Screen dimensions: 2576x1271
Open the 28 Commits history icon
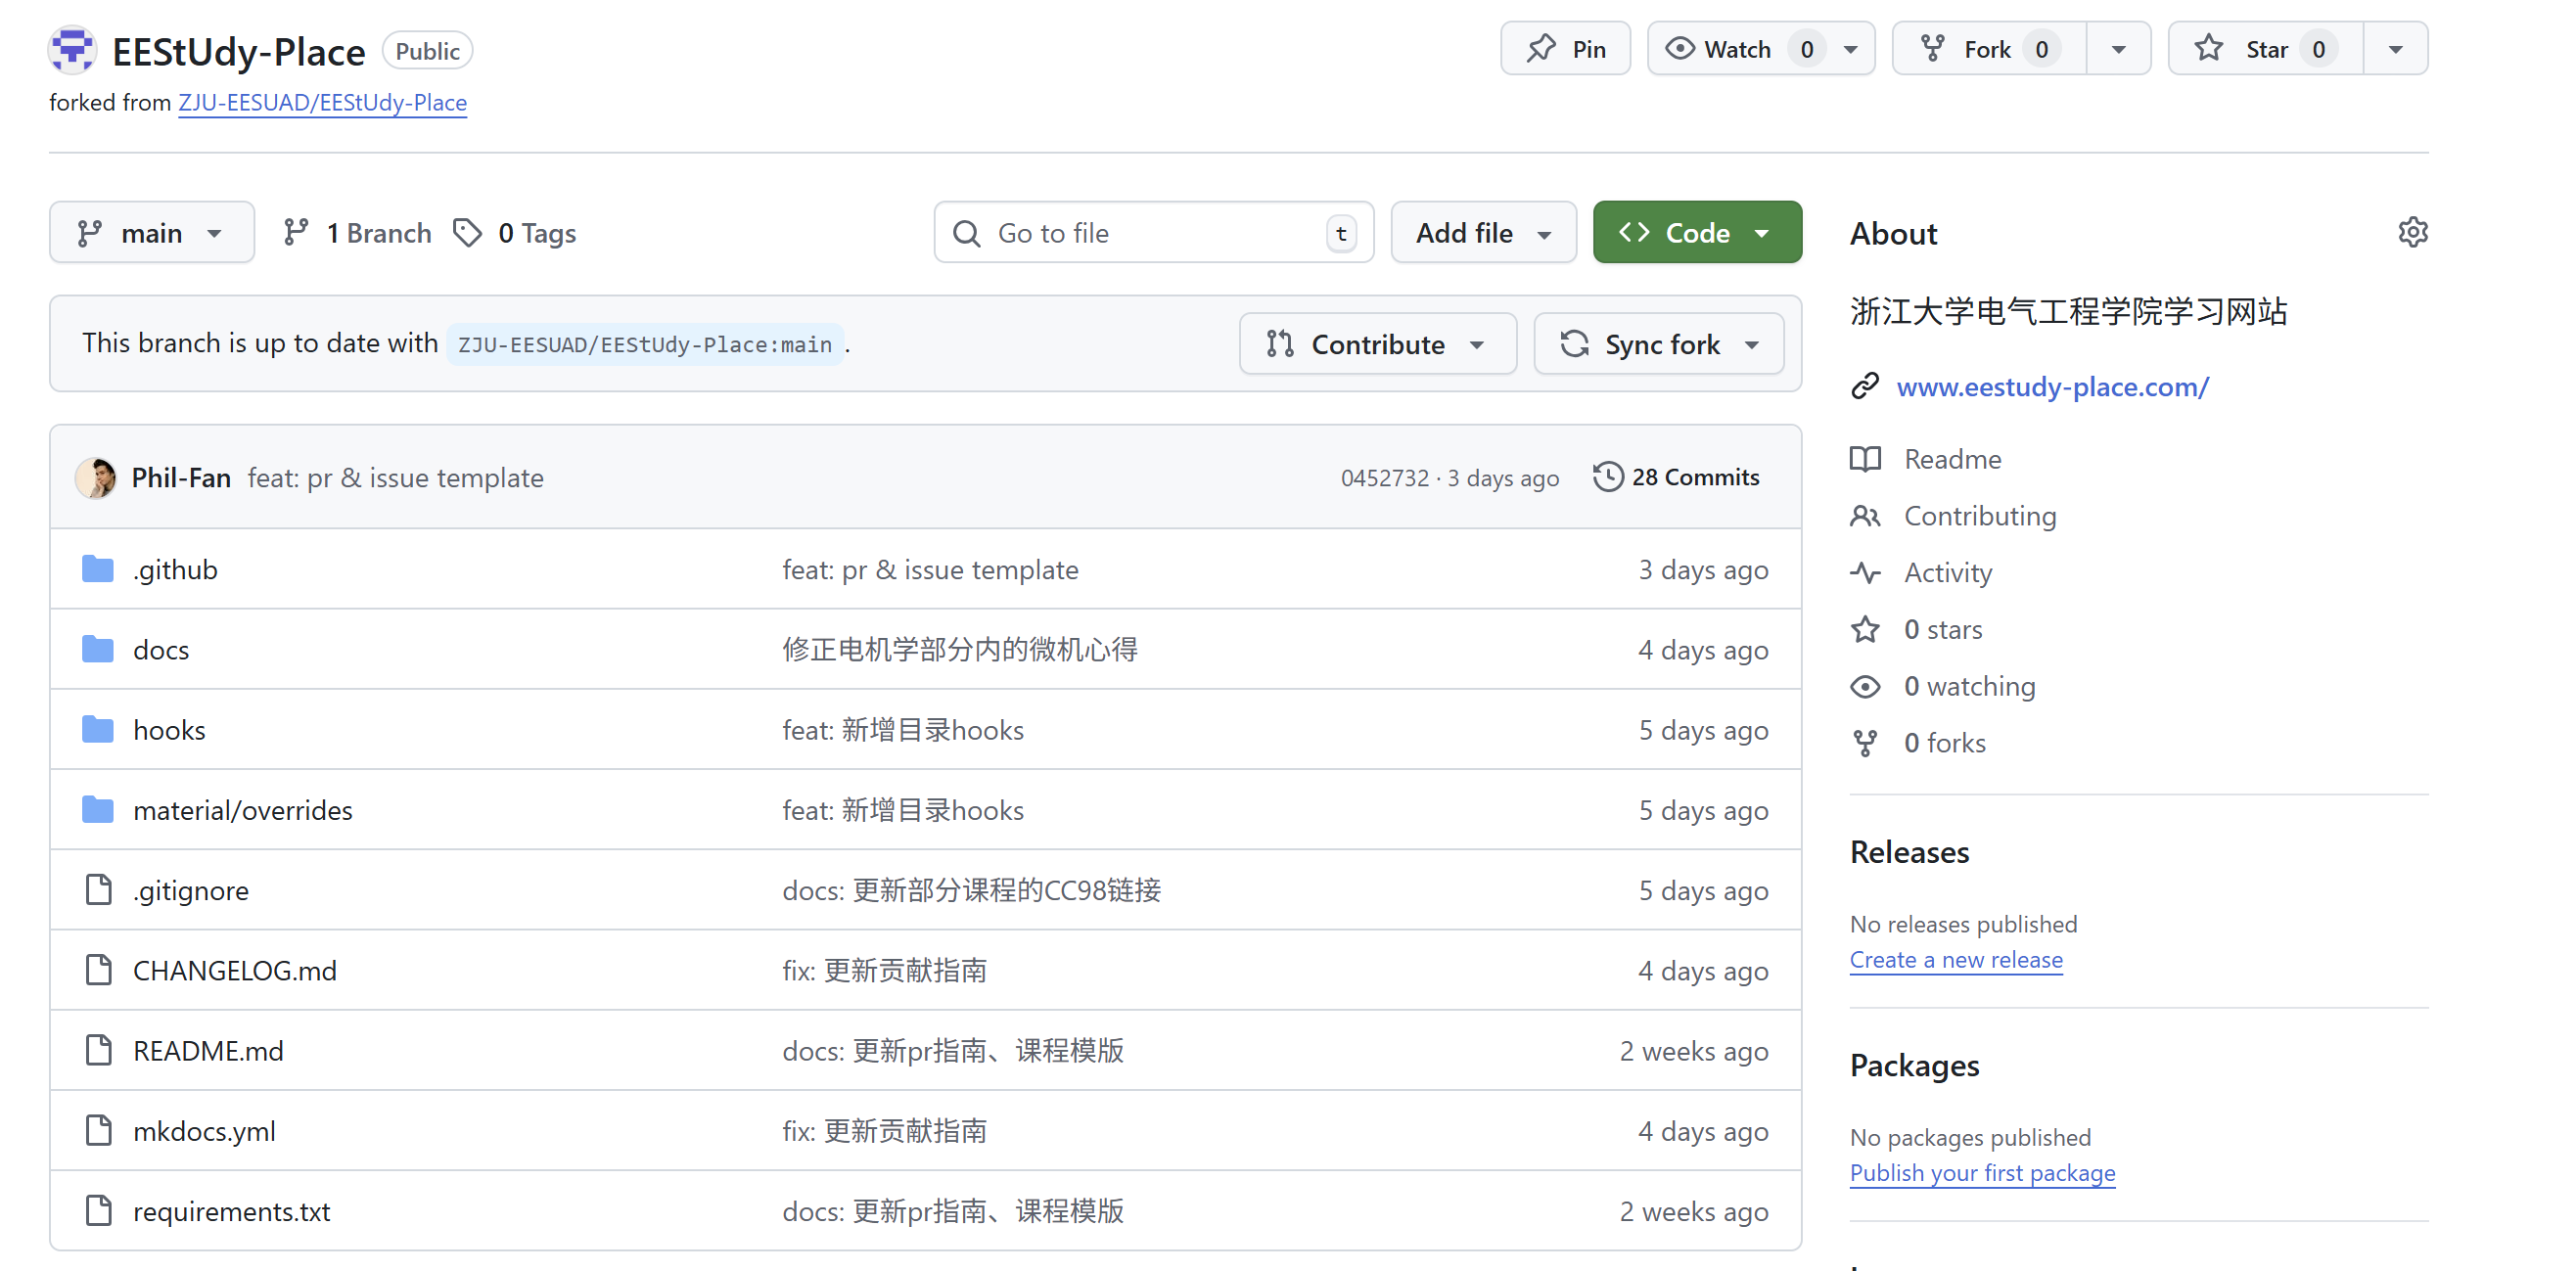[x=1607, y=477]
